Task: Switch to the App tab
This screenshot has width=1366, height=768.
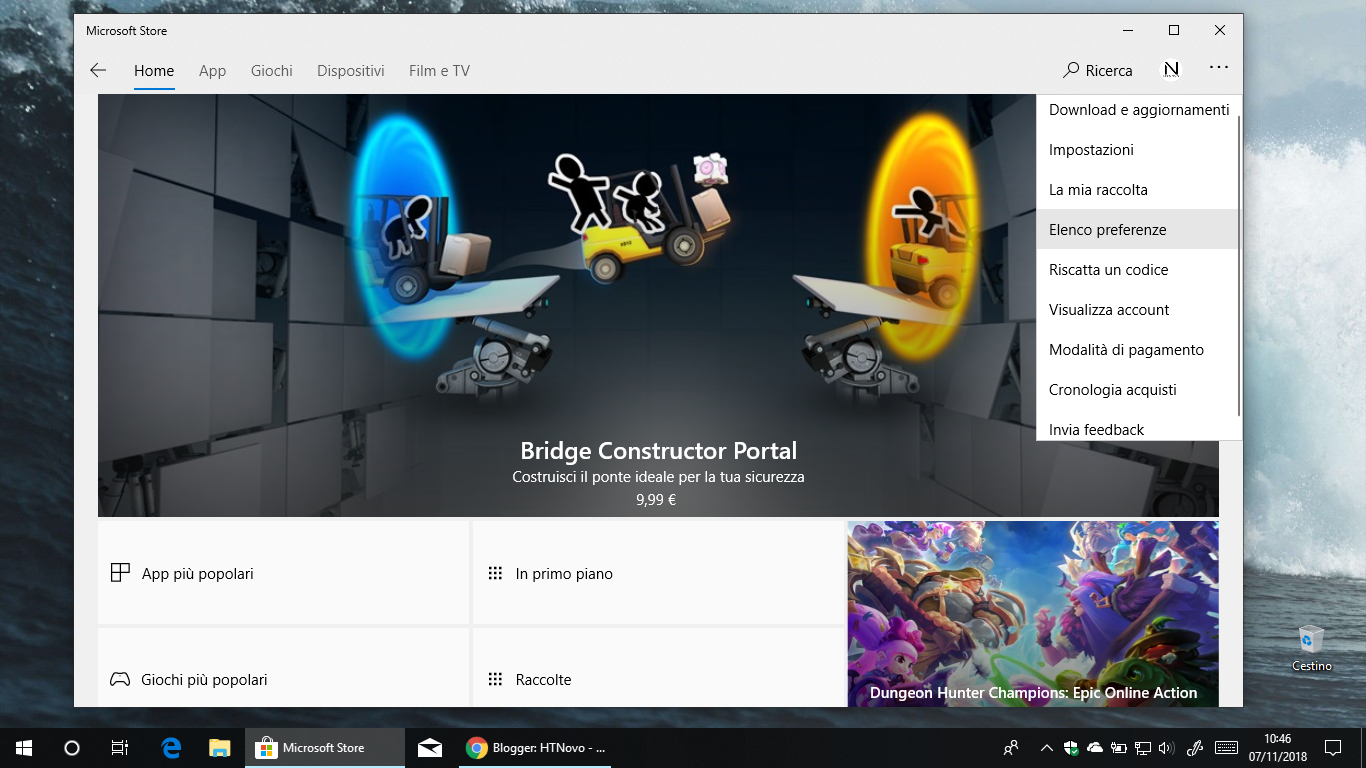Action: pos(212,71)
